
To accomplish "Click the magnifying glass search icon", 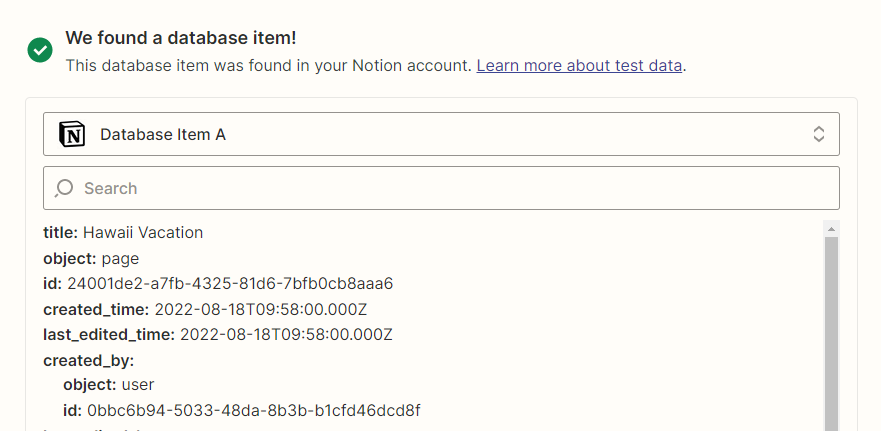I will click(64, 188).
